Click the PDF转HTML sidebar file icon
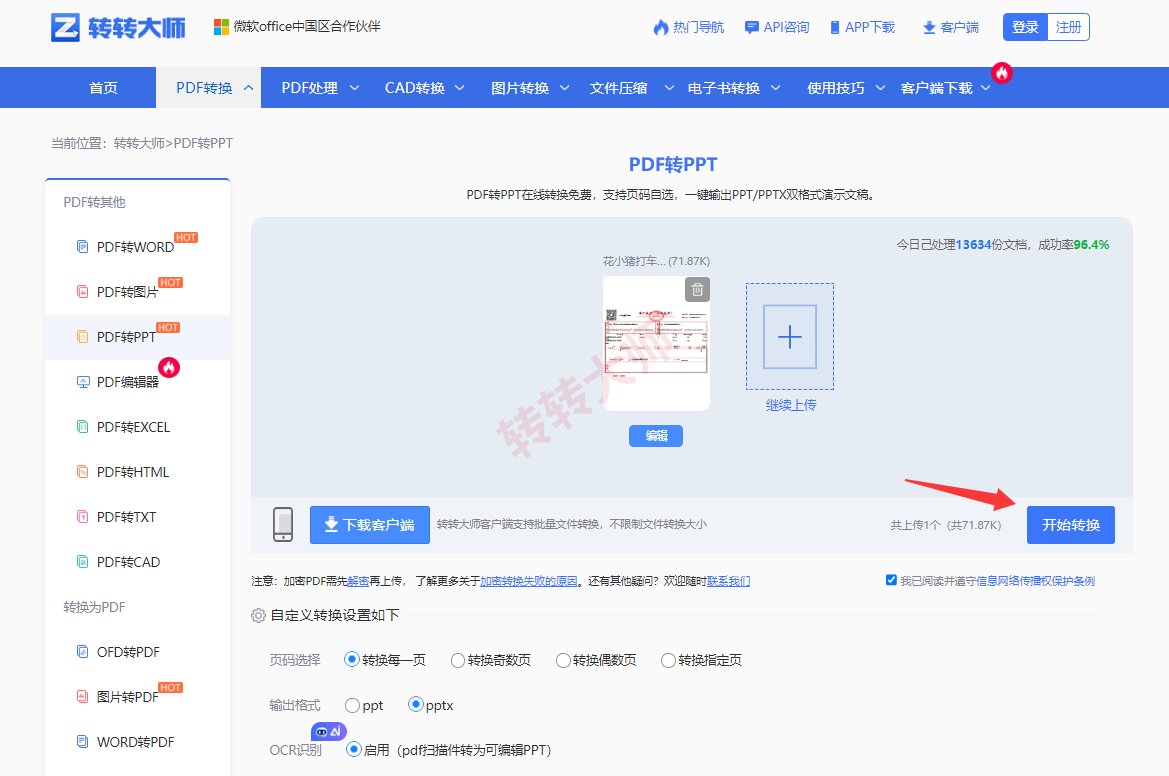The image size is (1169, 776). click(x=83, y=472)
